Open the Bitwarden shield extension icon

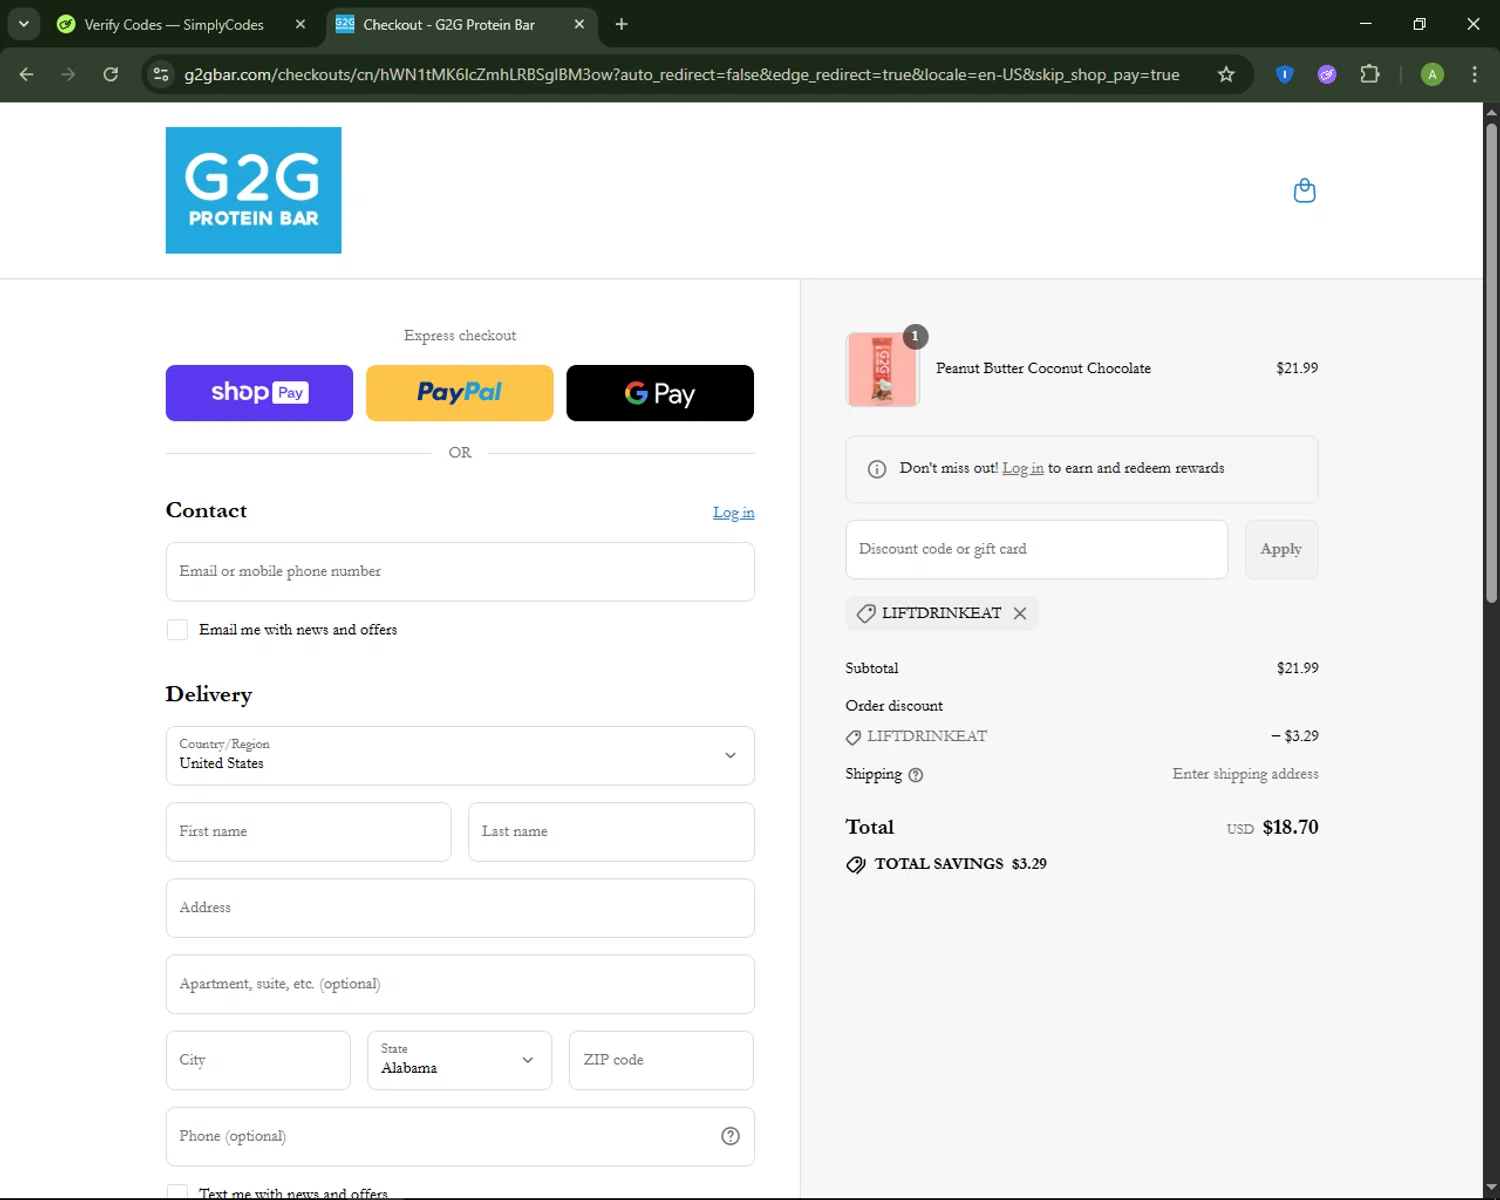[x=1285, y=74]
